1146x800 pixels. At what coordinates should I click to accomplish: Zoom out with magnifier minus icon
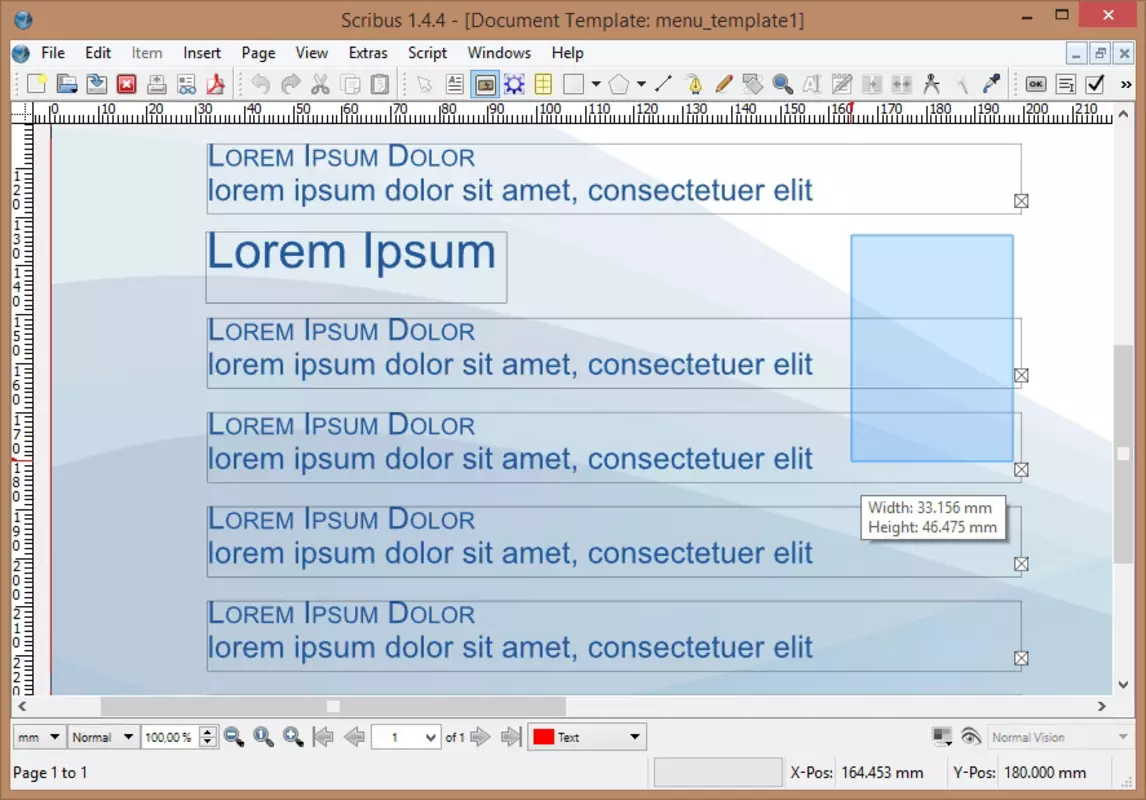234,737
